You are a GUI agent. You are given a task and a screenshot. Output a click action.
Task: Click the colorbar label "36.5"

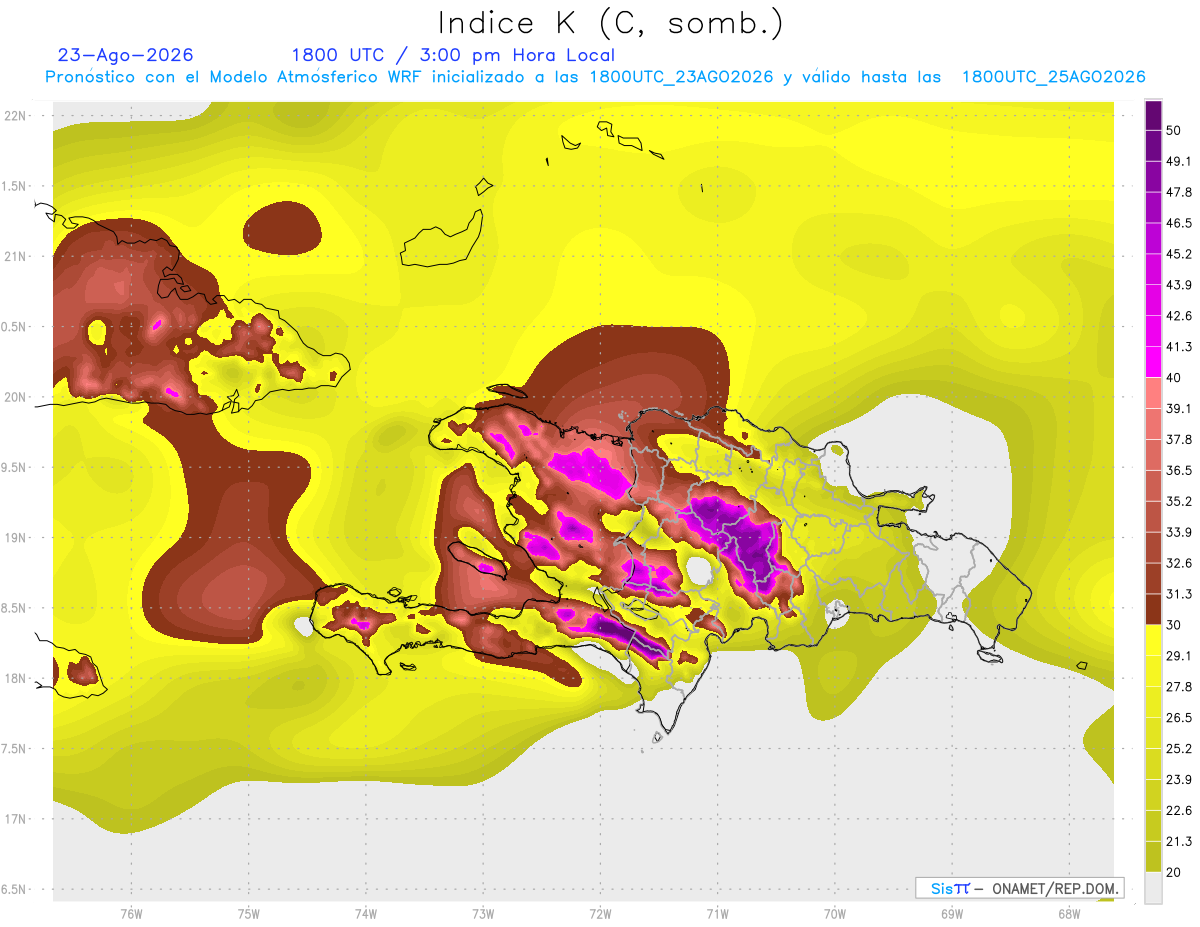[x=1178, y=470]
